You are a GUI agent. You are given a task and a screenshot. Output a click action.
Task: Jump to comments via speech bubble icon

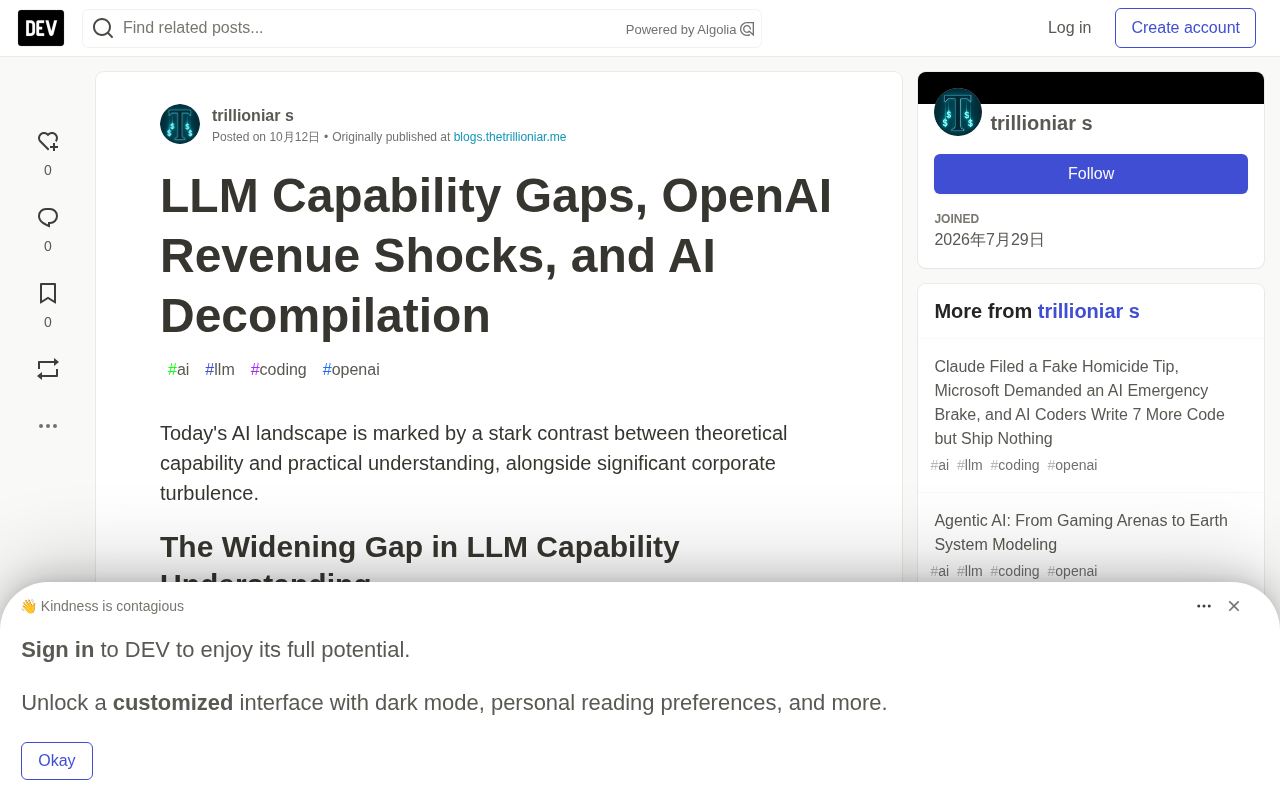click(x=48, y=218)
